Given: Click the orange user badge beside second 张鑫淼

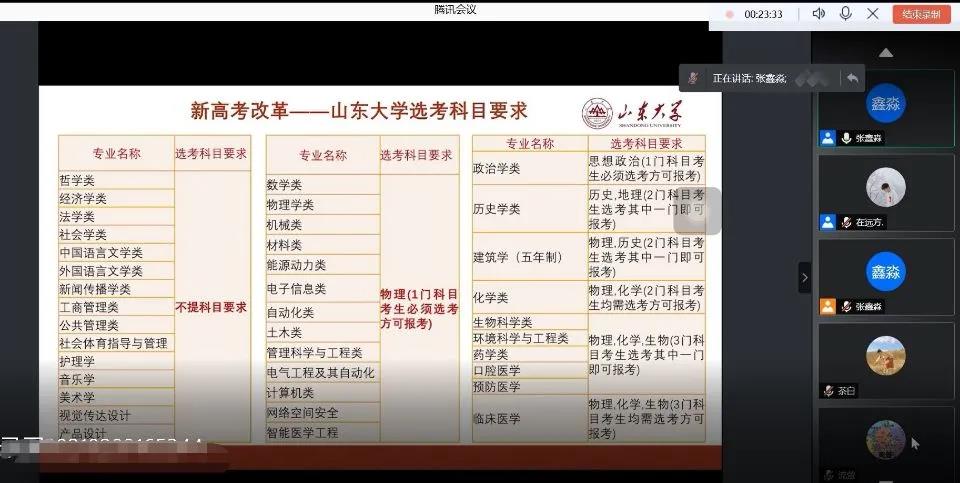Looking at the screenshot, I should coord(828,306).
